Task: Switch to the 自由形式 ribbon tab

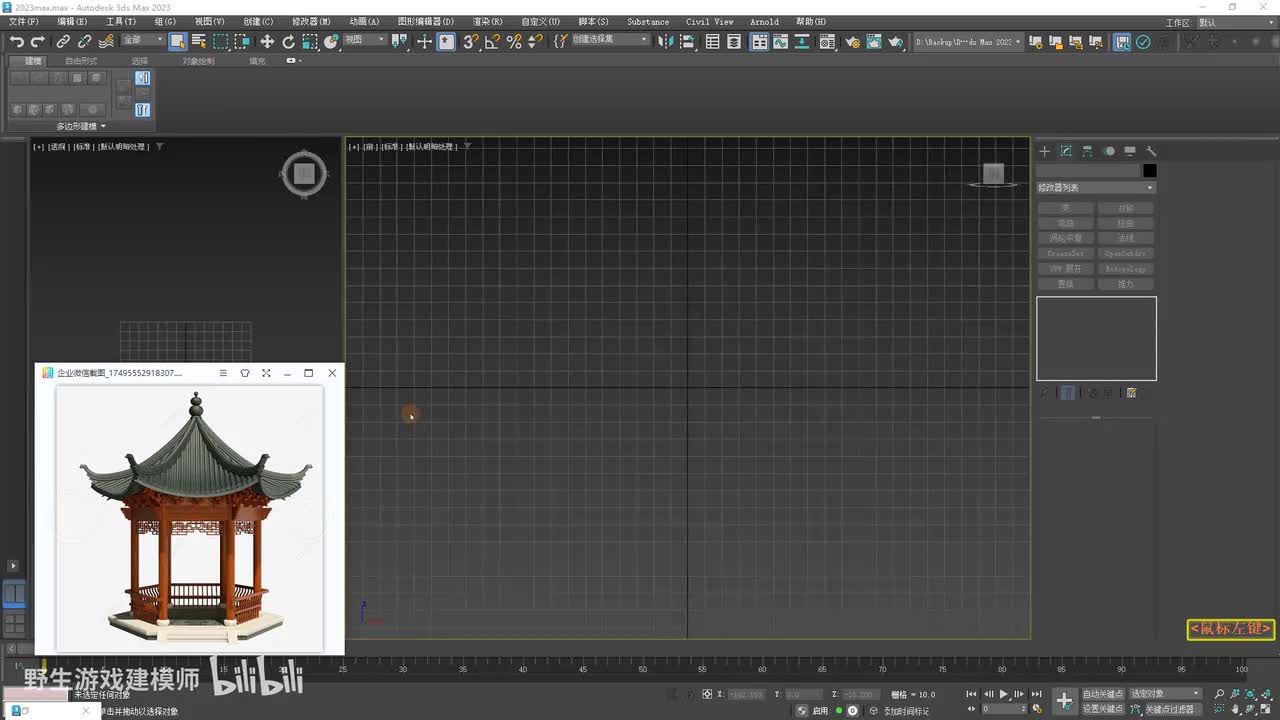Action: coord(81,61)
